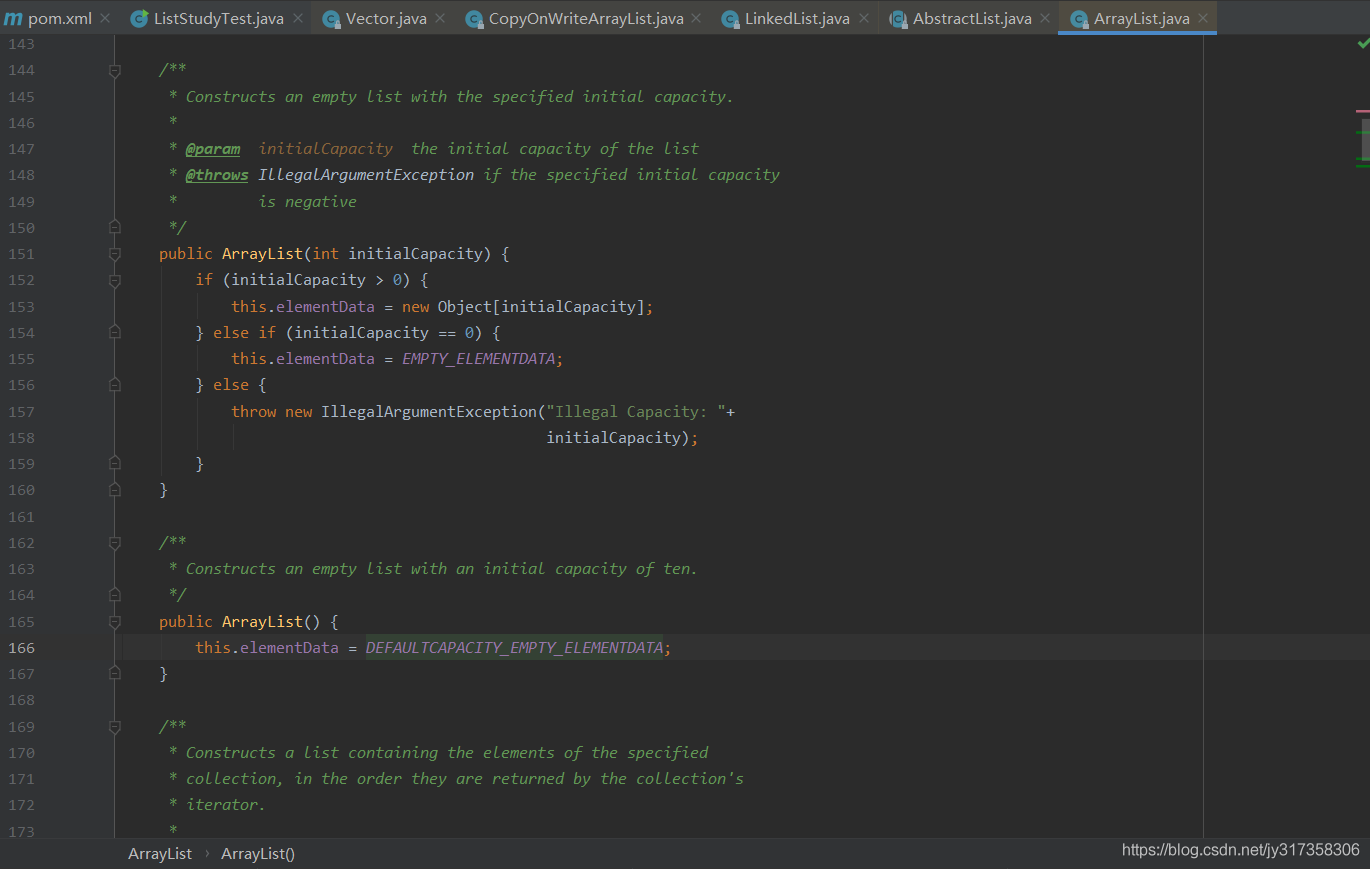Open the ListStudyTest.java tab
The height and width of the screenshot is (869, 1370).
[218, 18]
